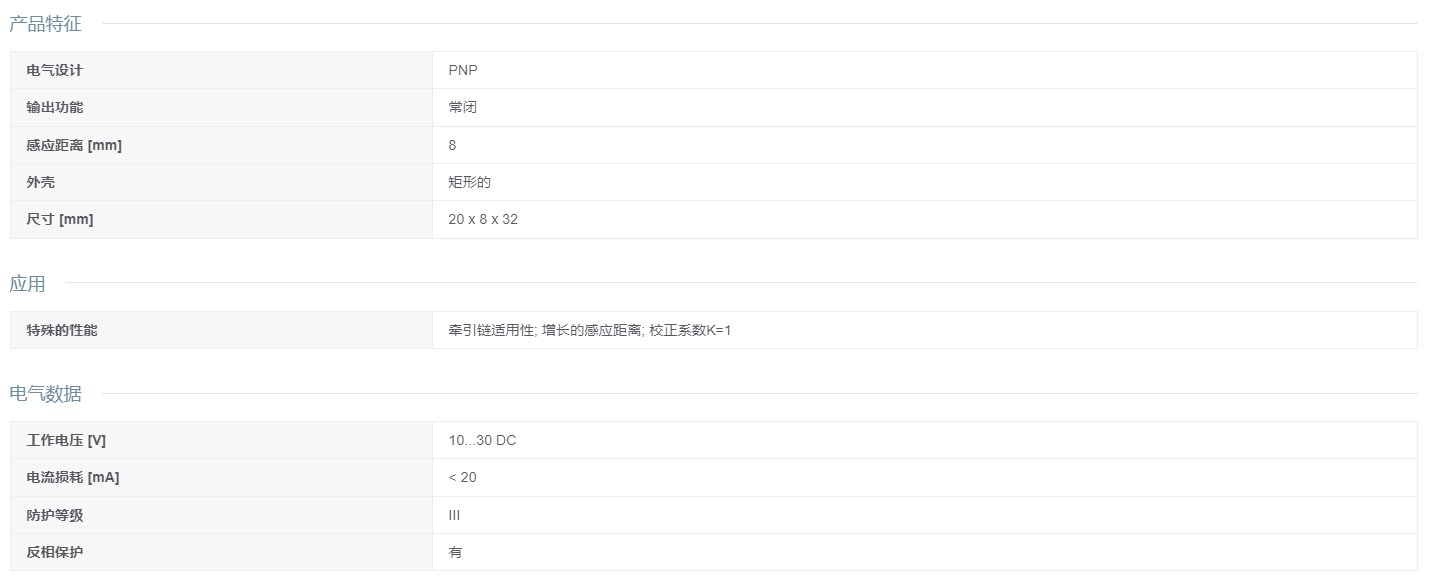Select the 工作电压 [V] label
Screen dimensions: 1432x577
66,440
